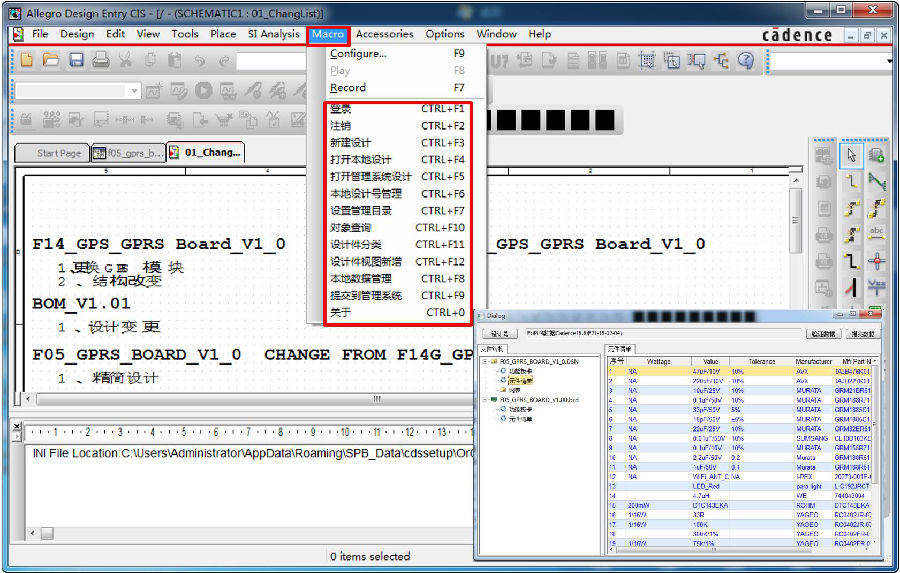Image resolution: width=900 pixels, height=573 pixels.
Task: Click the Annotate U? toolbar icon
Action: (499, 61)
